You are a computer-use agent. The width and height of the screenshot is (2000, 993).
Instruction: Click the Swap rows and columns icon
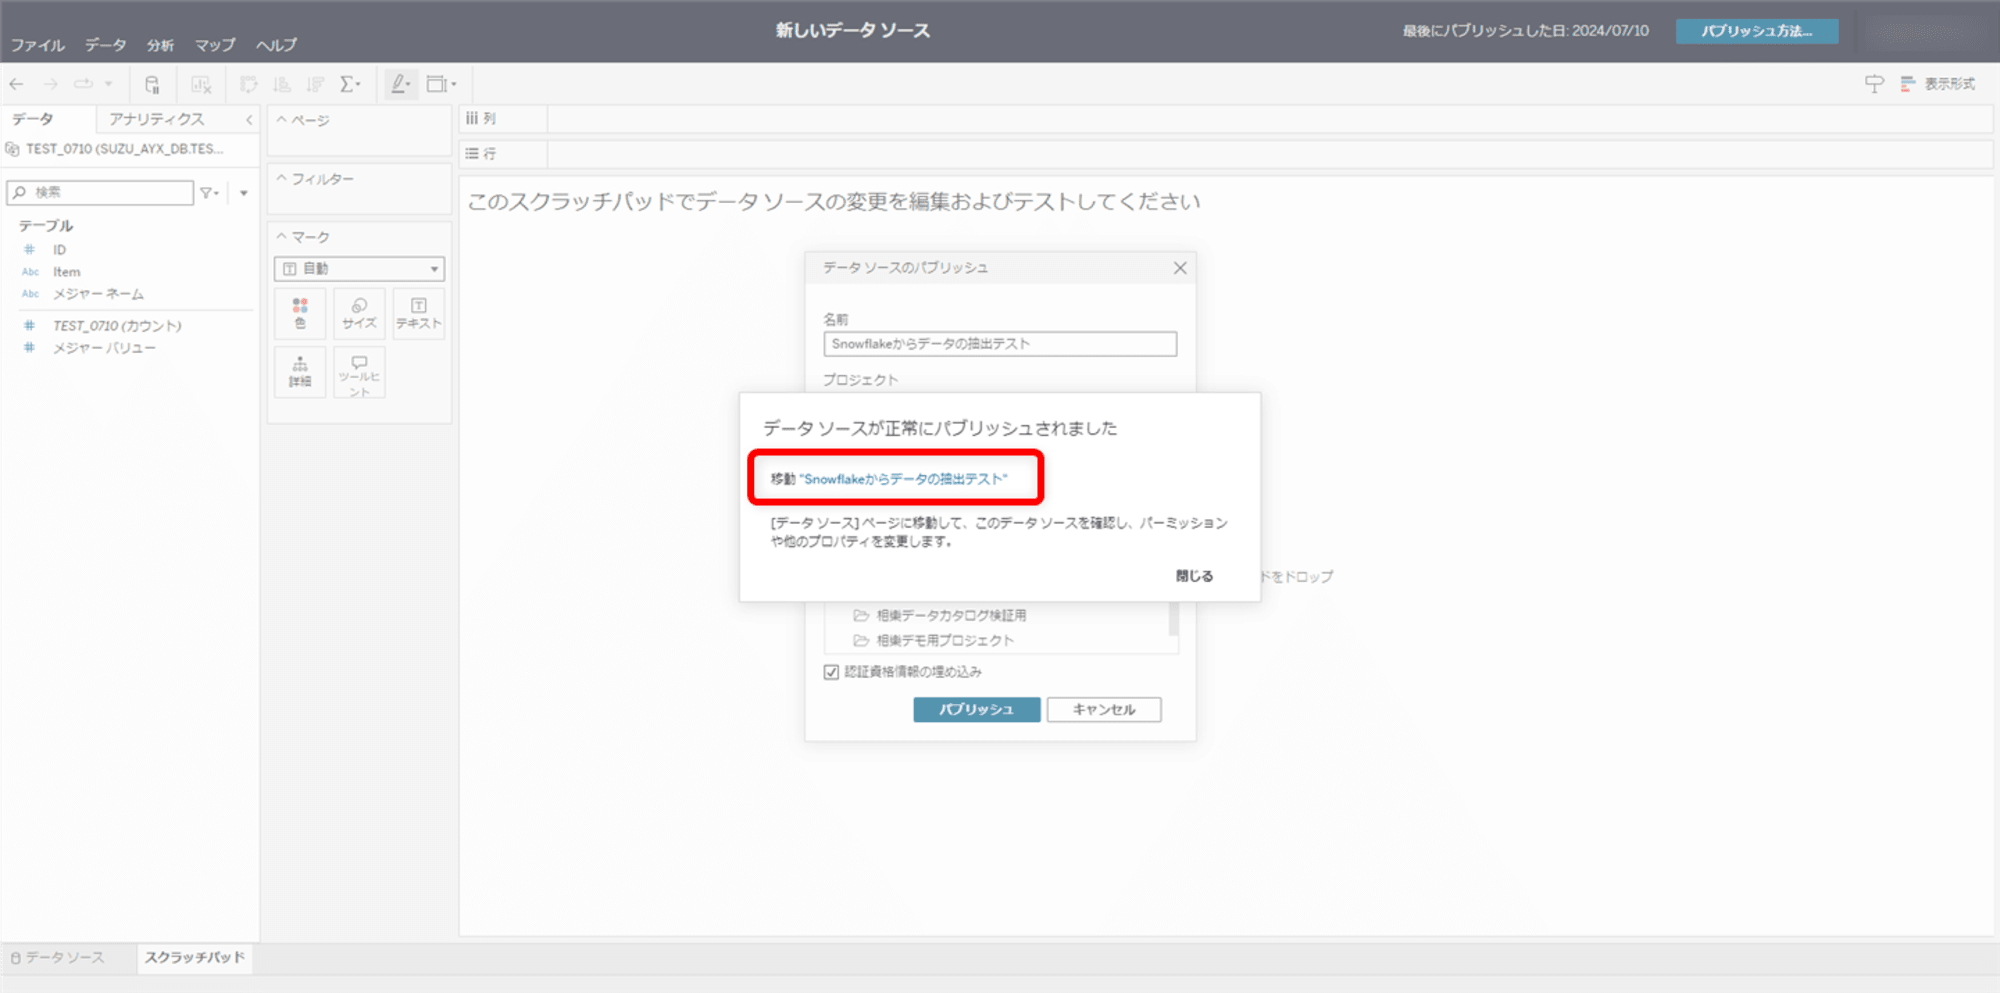pyautogui.click(x=248, y=84)
